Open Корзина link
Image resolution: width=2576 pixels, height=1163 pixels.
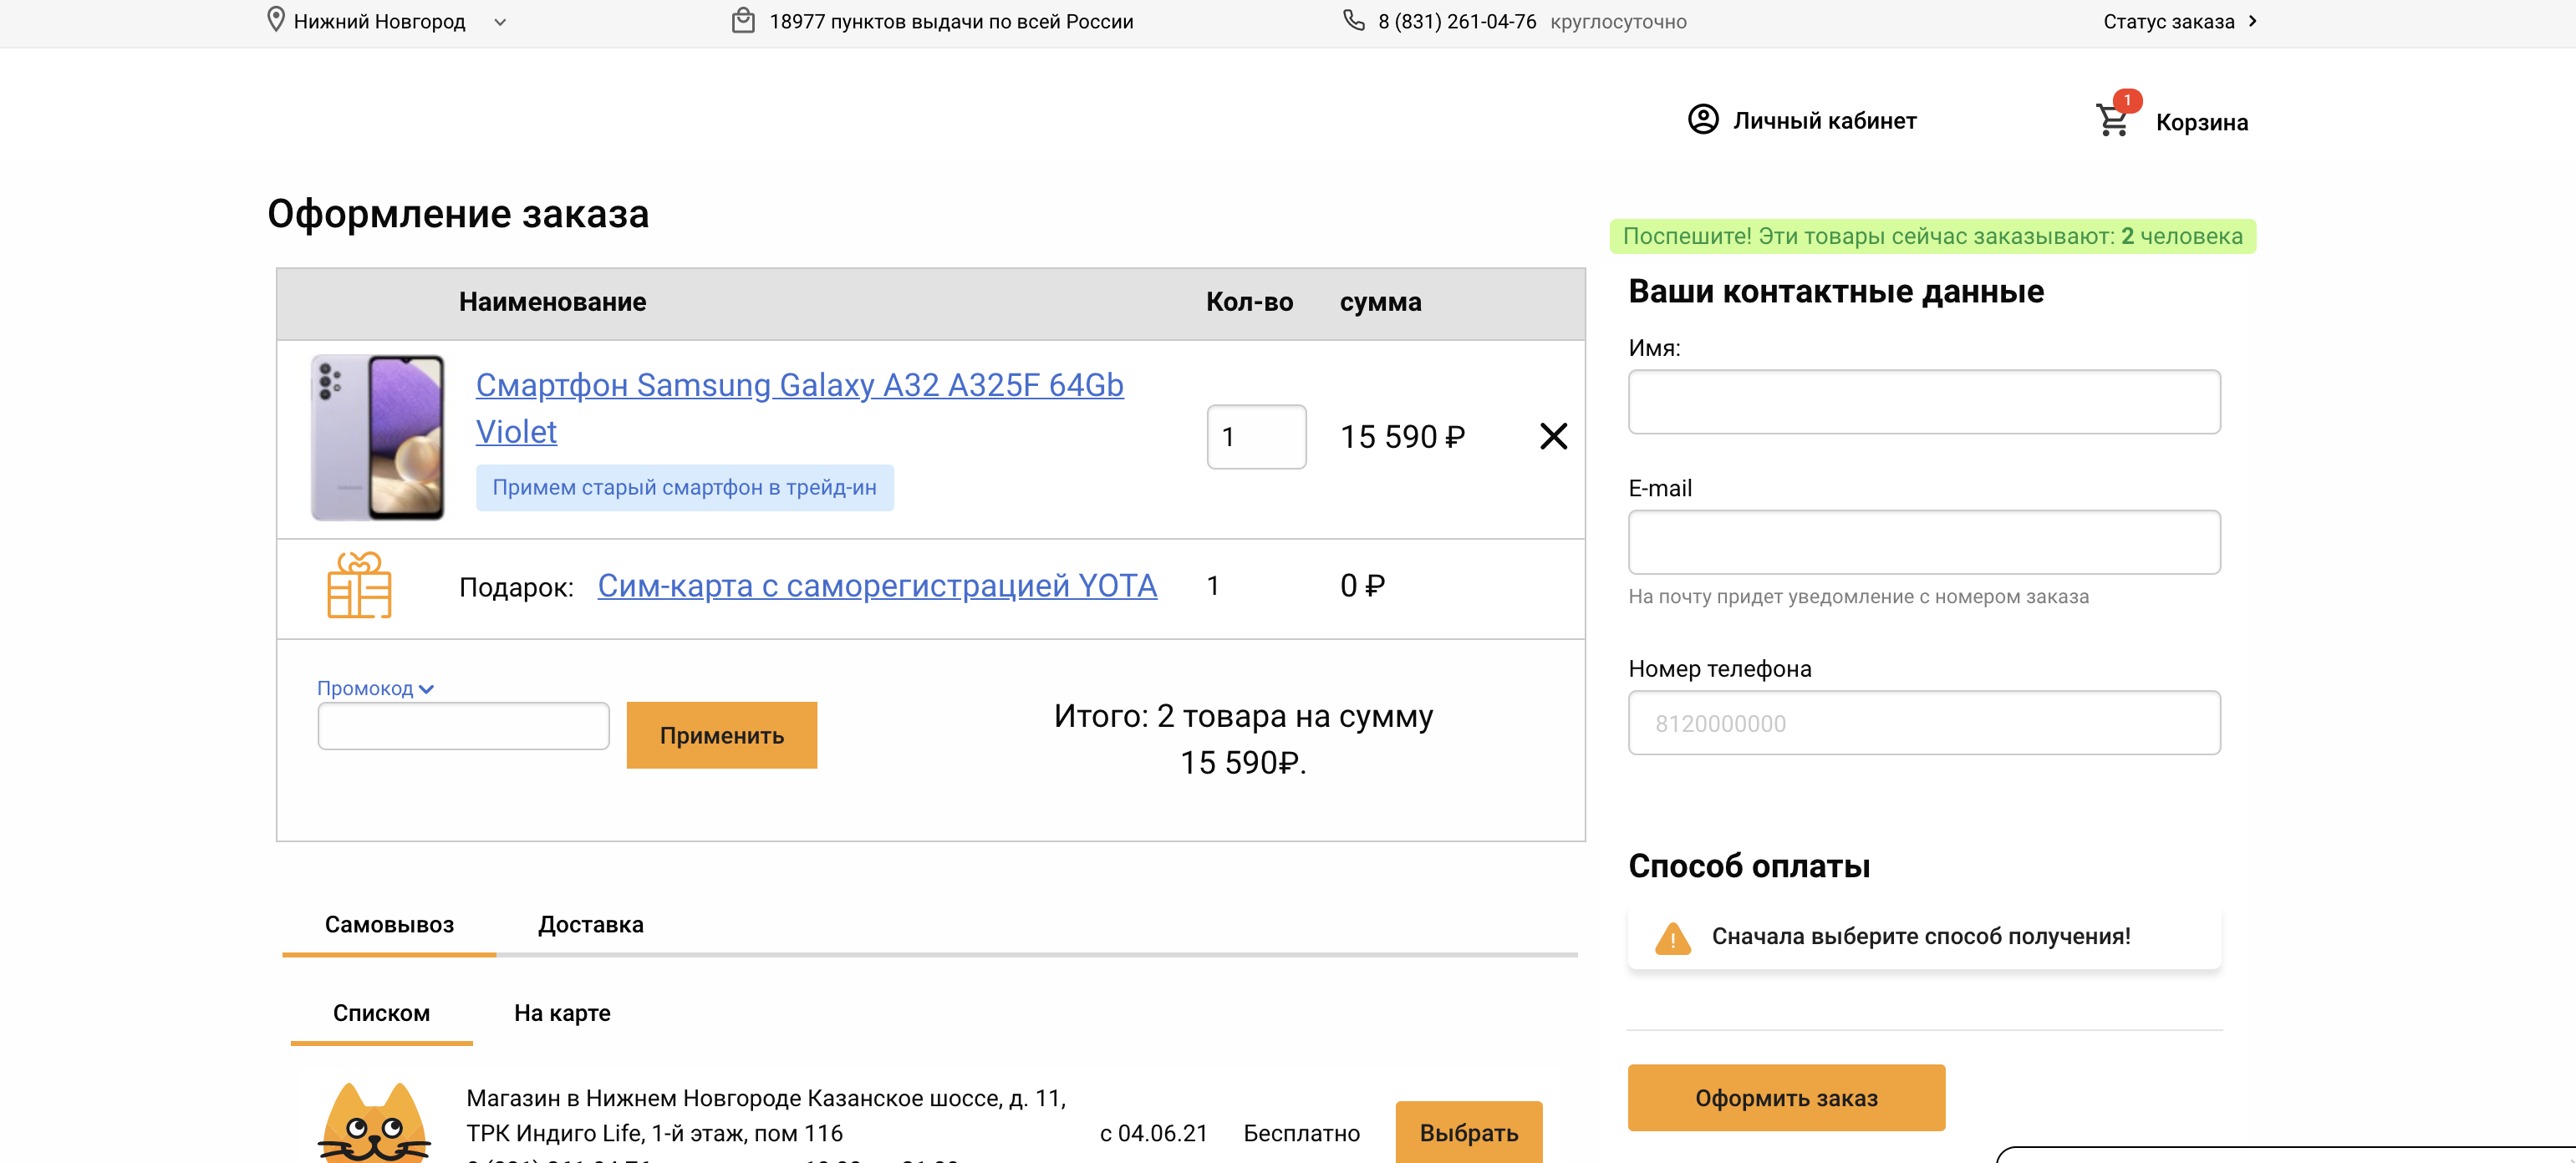[x=2201, y=123]
